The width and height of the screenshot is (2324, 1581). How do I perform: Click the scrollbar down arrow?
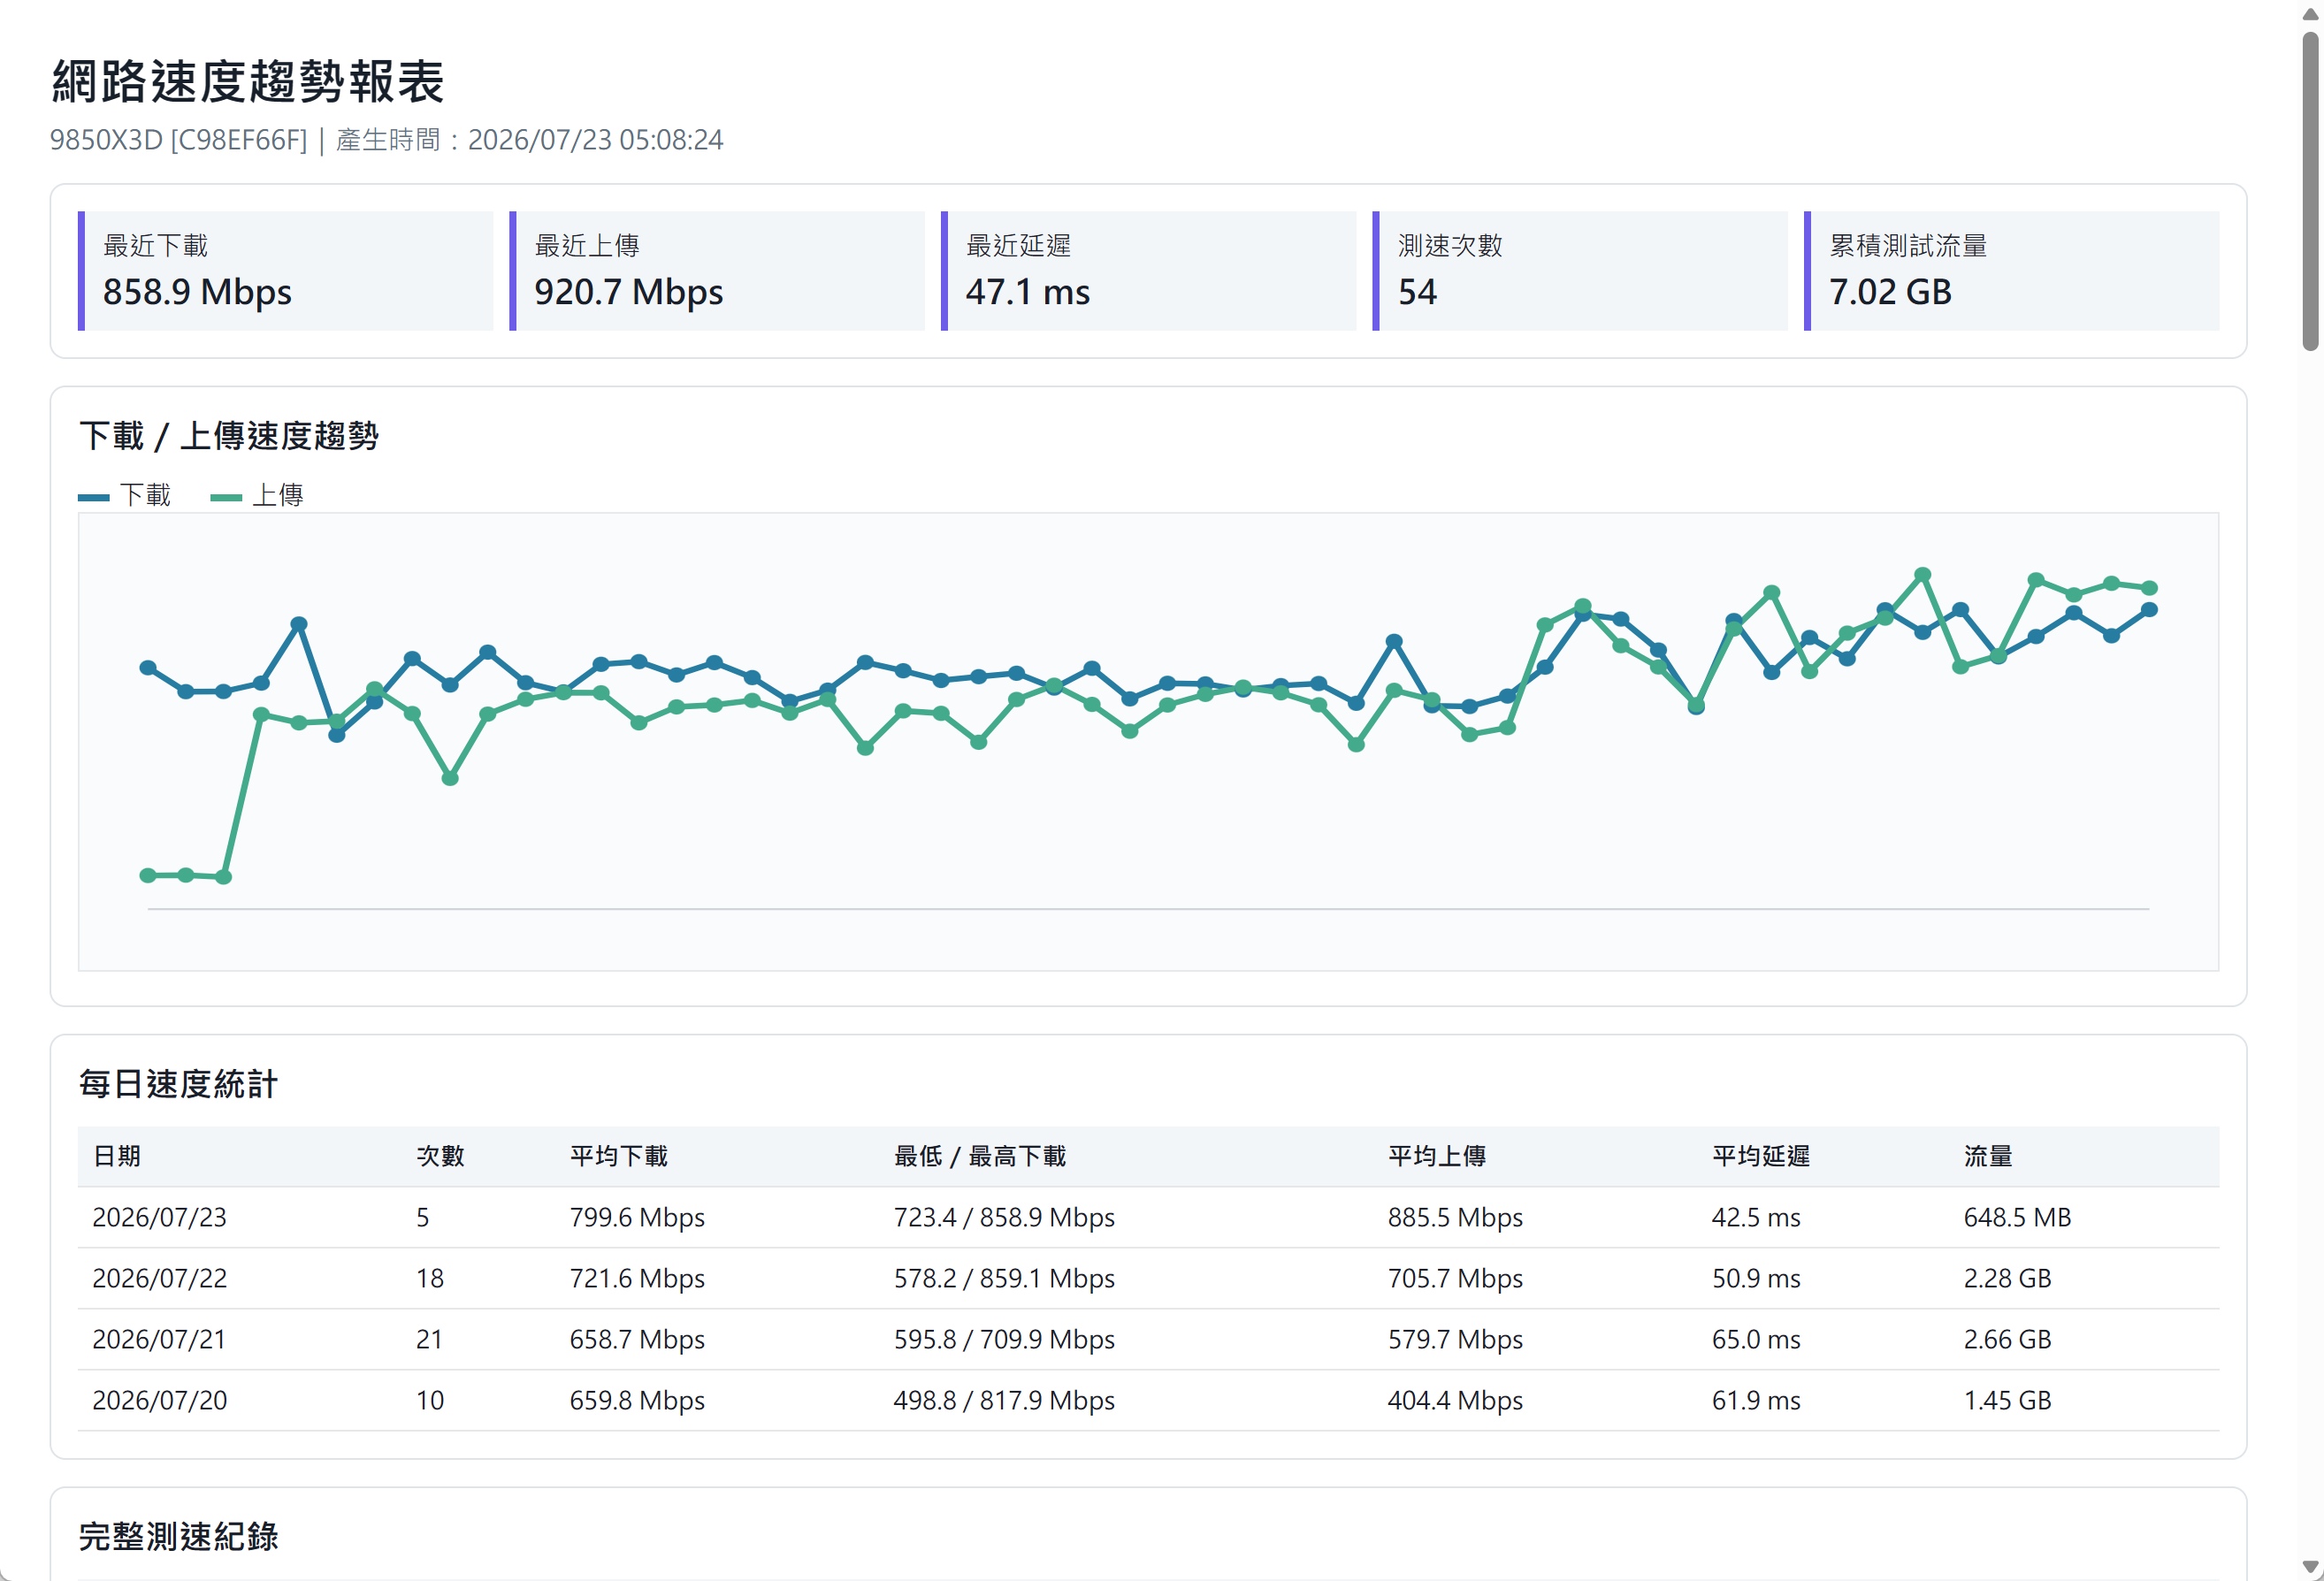point(2310,1566)
